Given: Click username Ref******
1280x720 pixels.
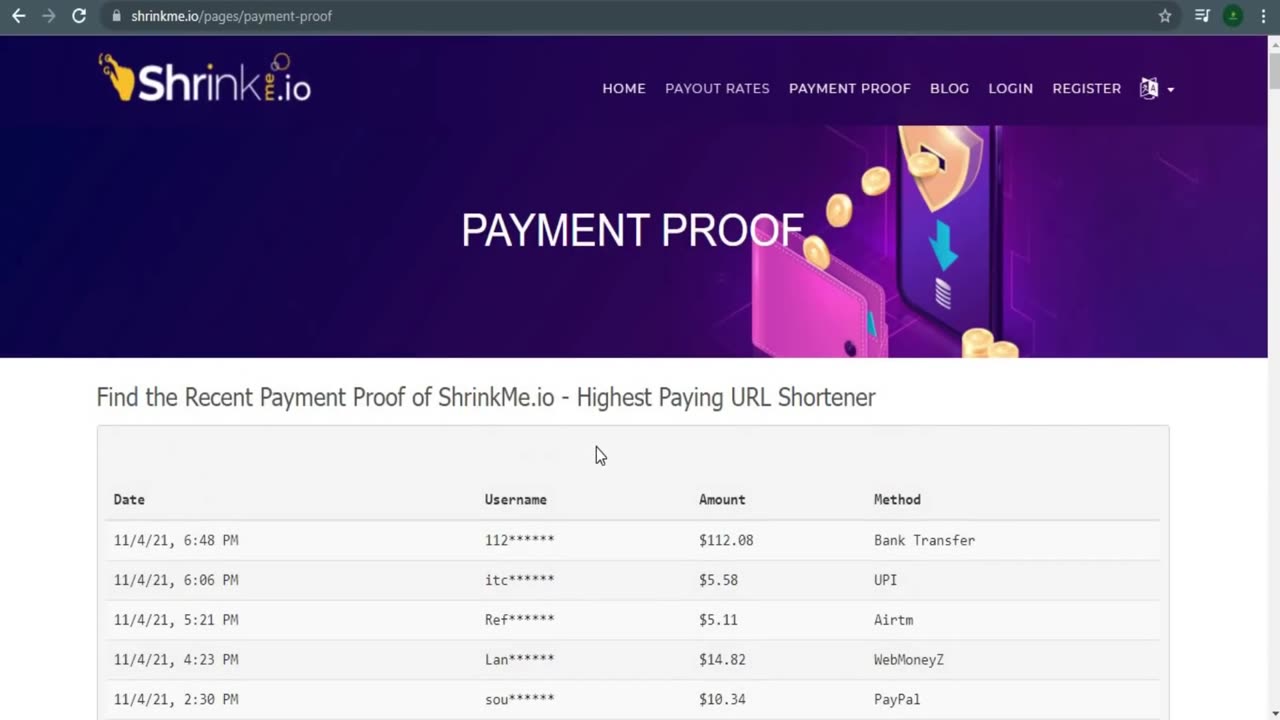Looking at the screenshot, I should [519, 620].
